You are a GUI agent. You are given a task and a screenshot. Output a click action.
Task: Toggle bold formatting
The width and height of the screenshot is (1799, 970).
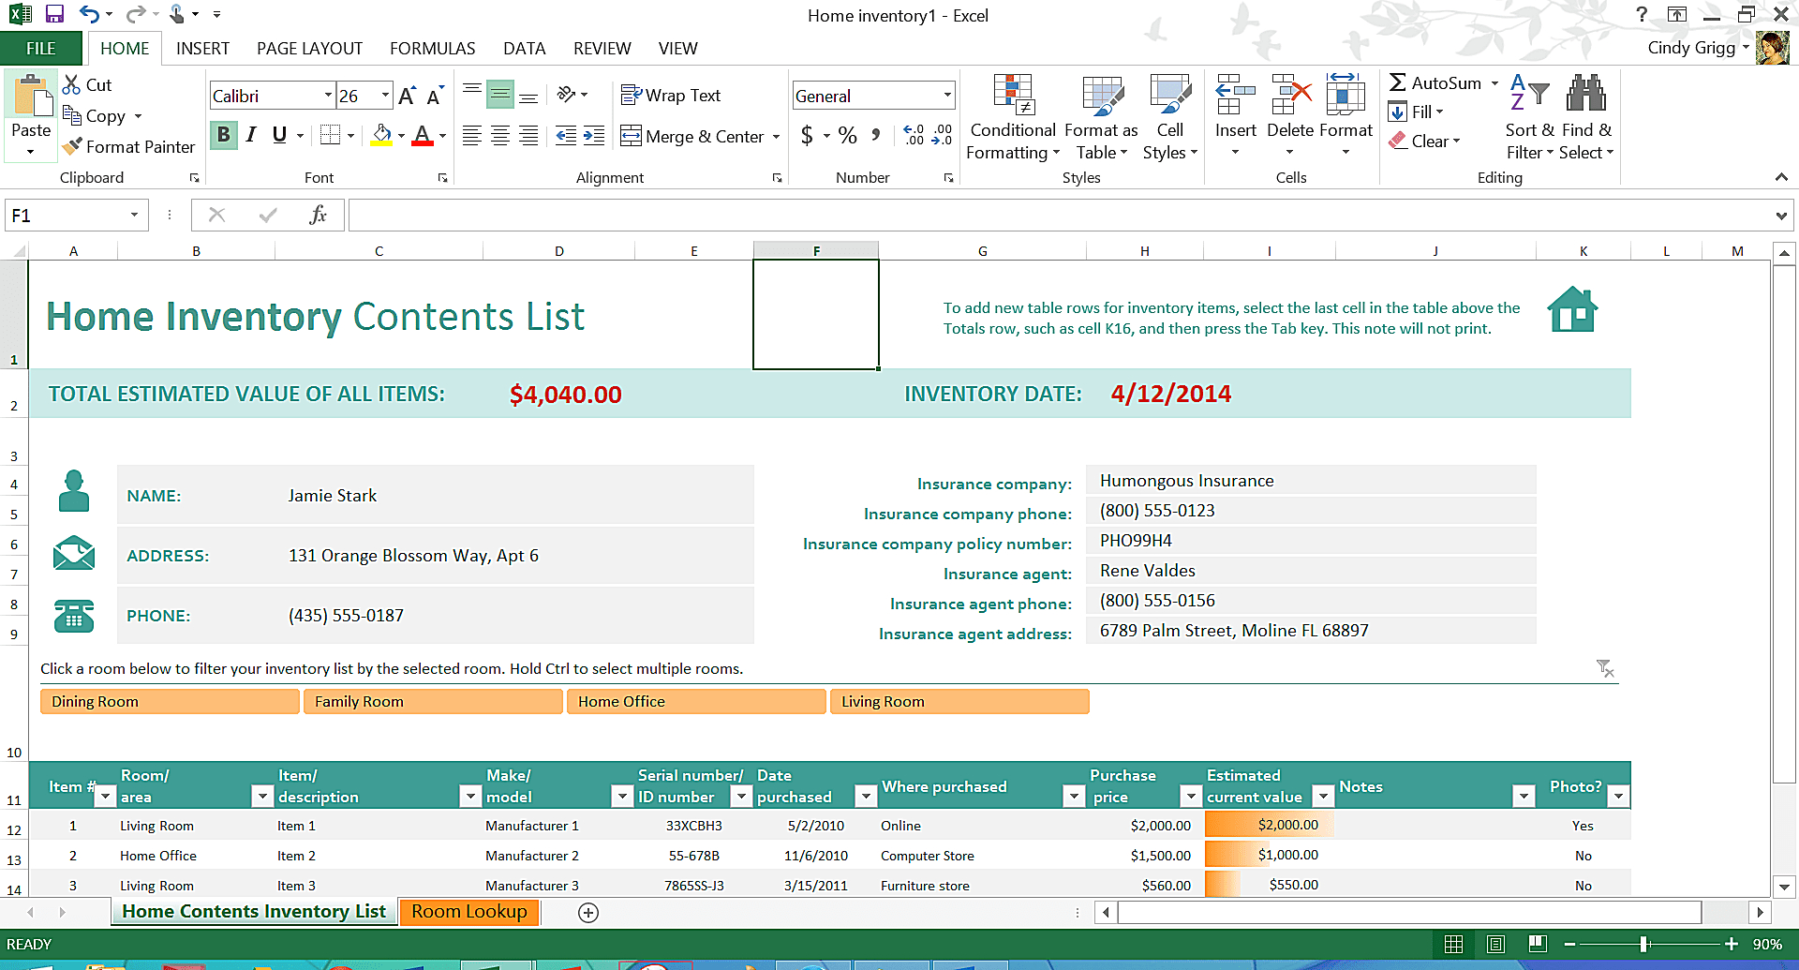tap(222, 136)
